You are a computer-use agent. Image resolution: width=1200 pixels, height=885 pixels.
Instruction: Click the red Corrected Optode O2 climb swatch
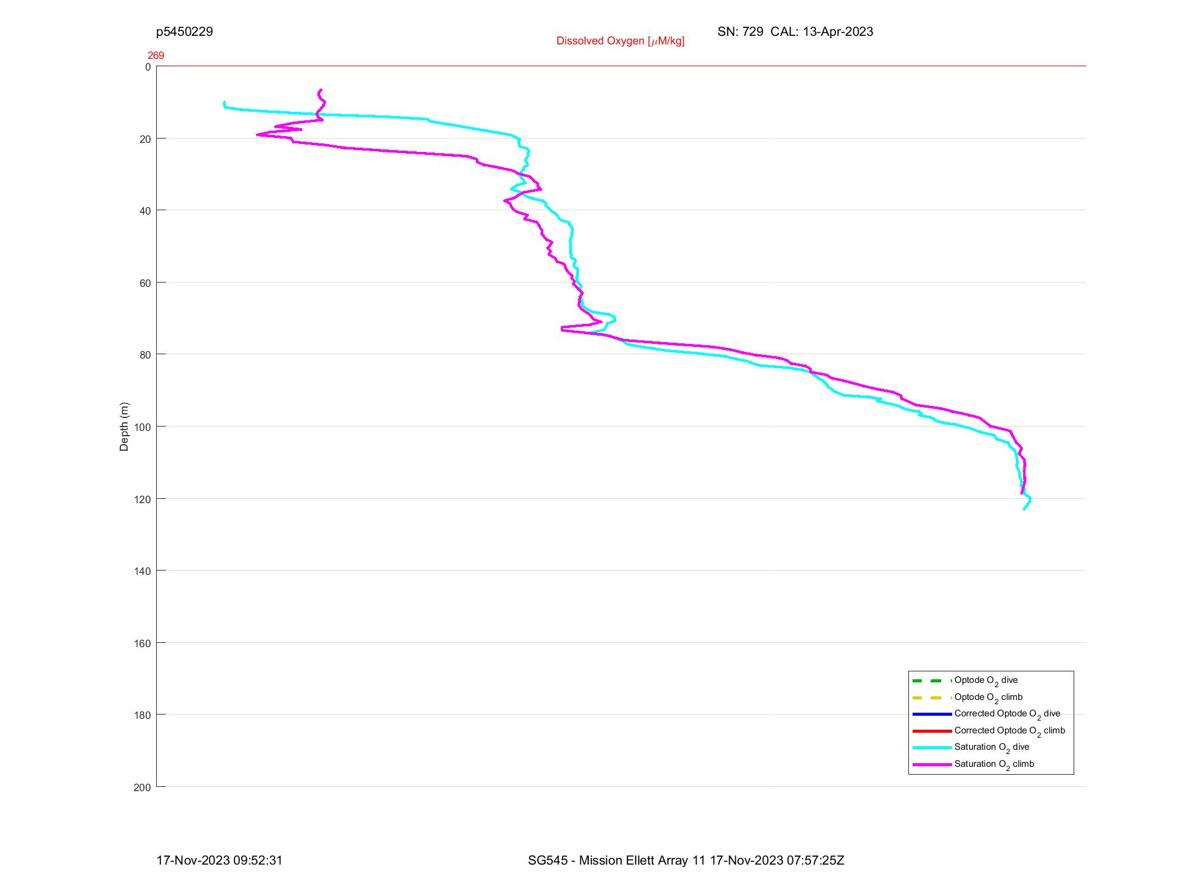[x=931, y=731]
